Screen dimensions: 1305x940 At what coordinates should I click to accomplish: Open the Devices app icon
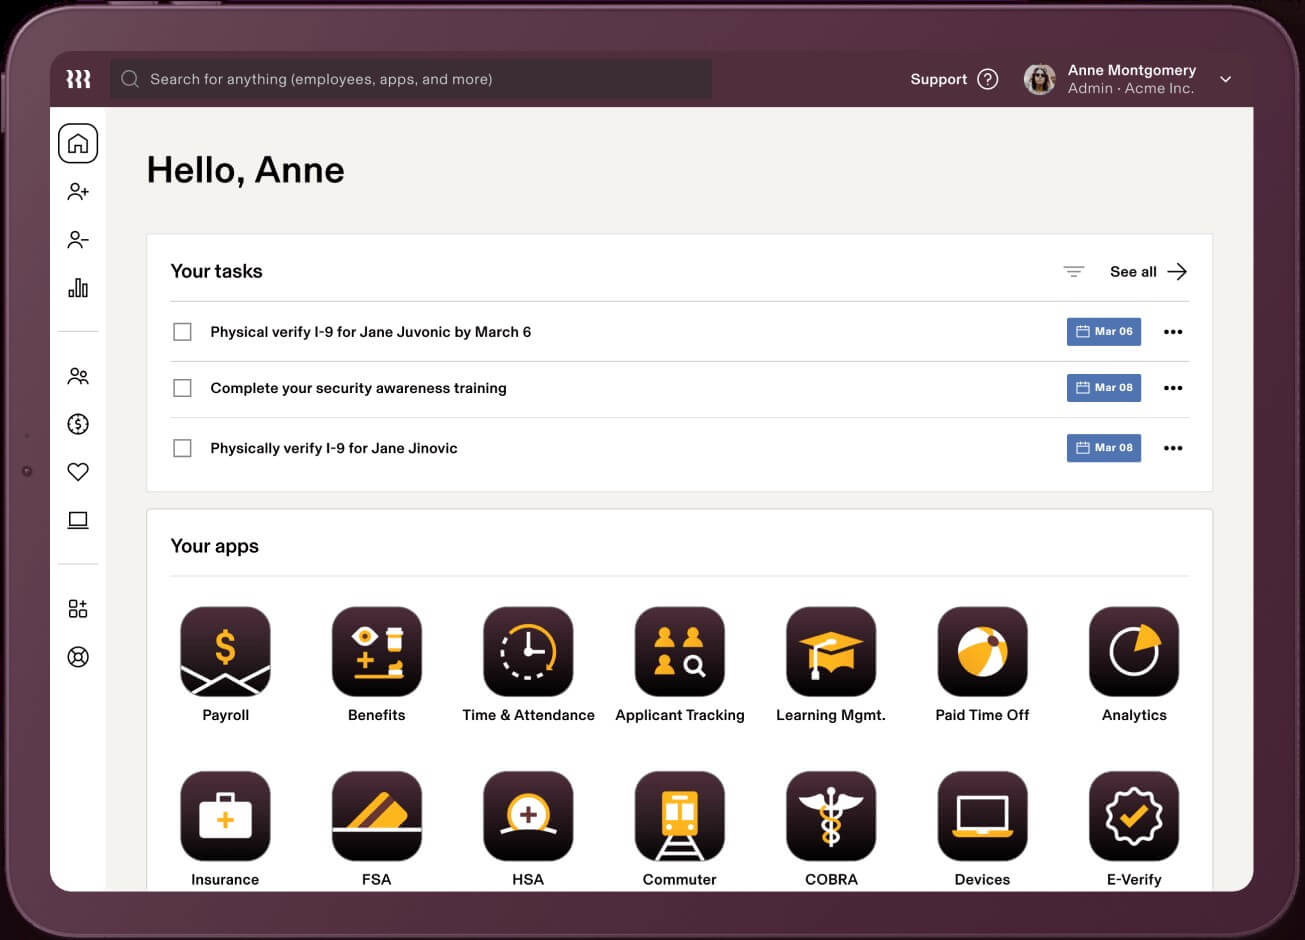pos(982,816)
